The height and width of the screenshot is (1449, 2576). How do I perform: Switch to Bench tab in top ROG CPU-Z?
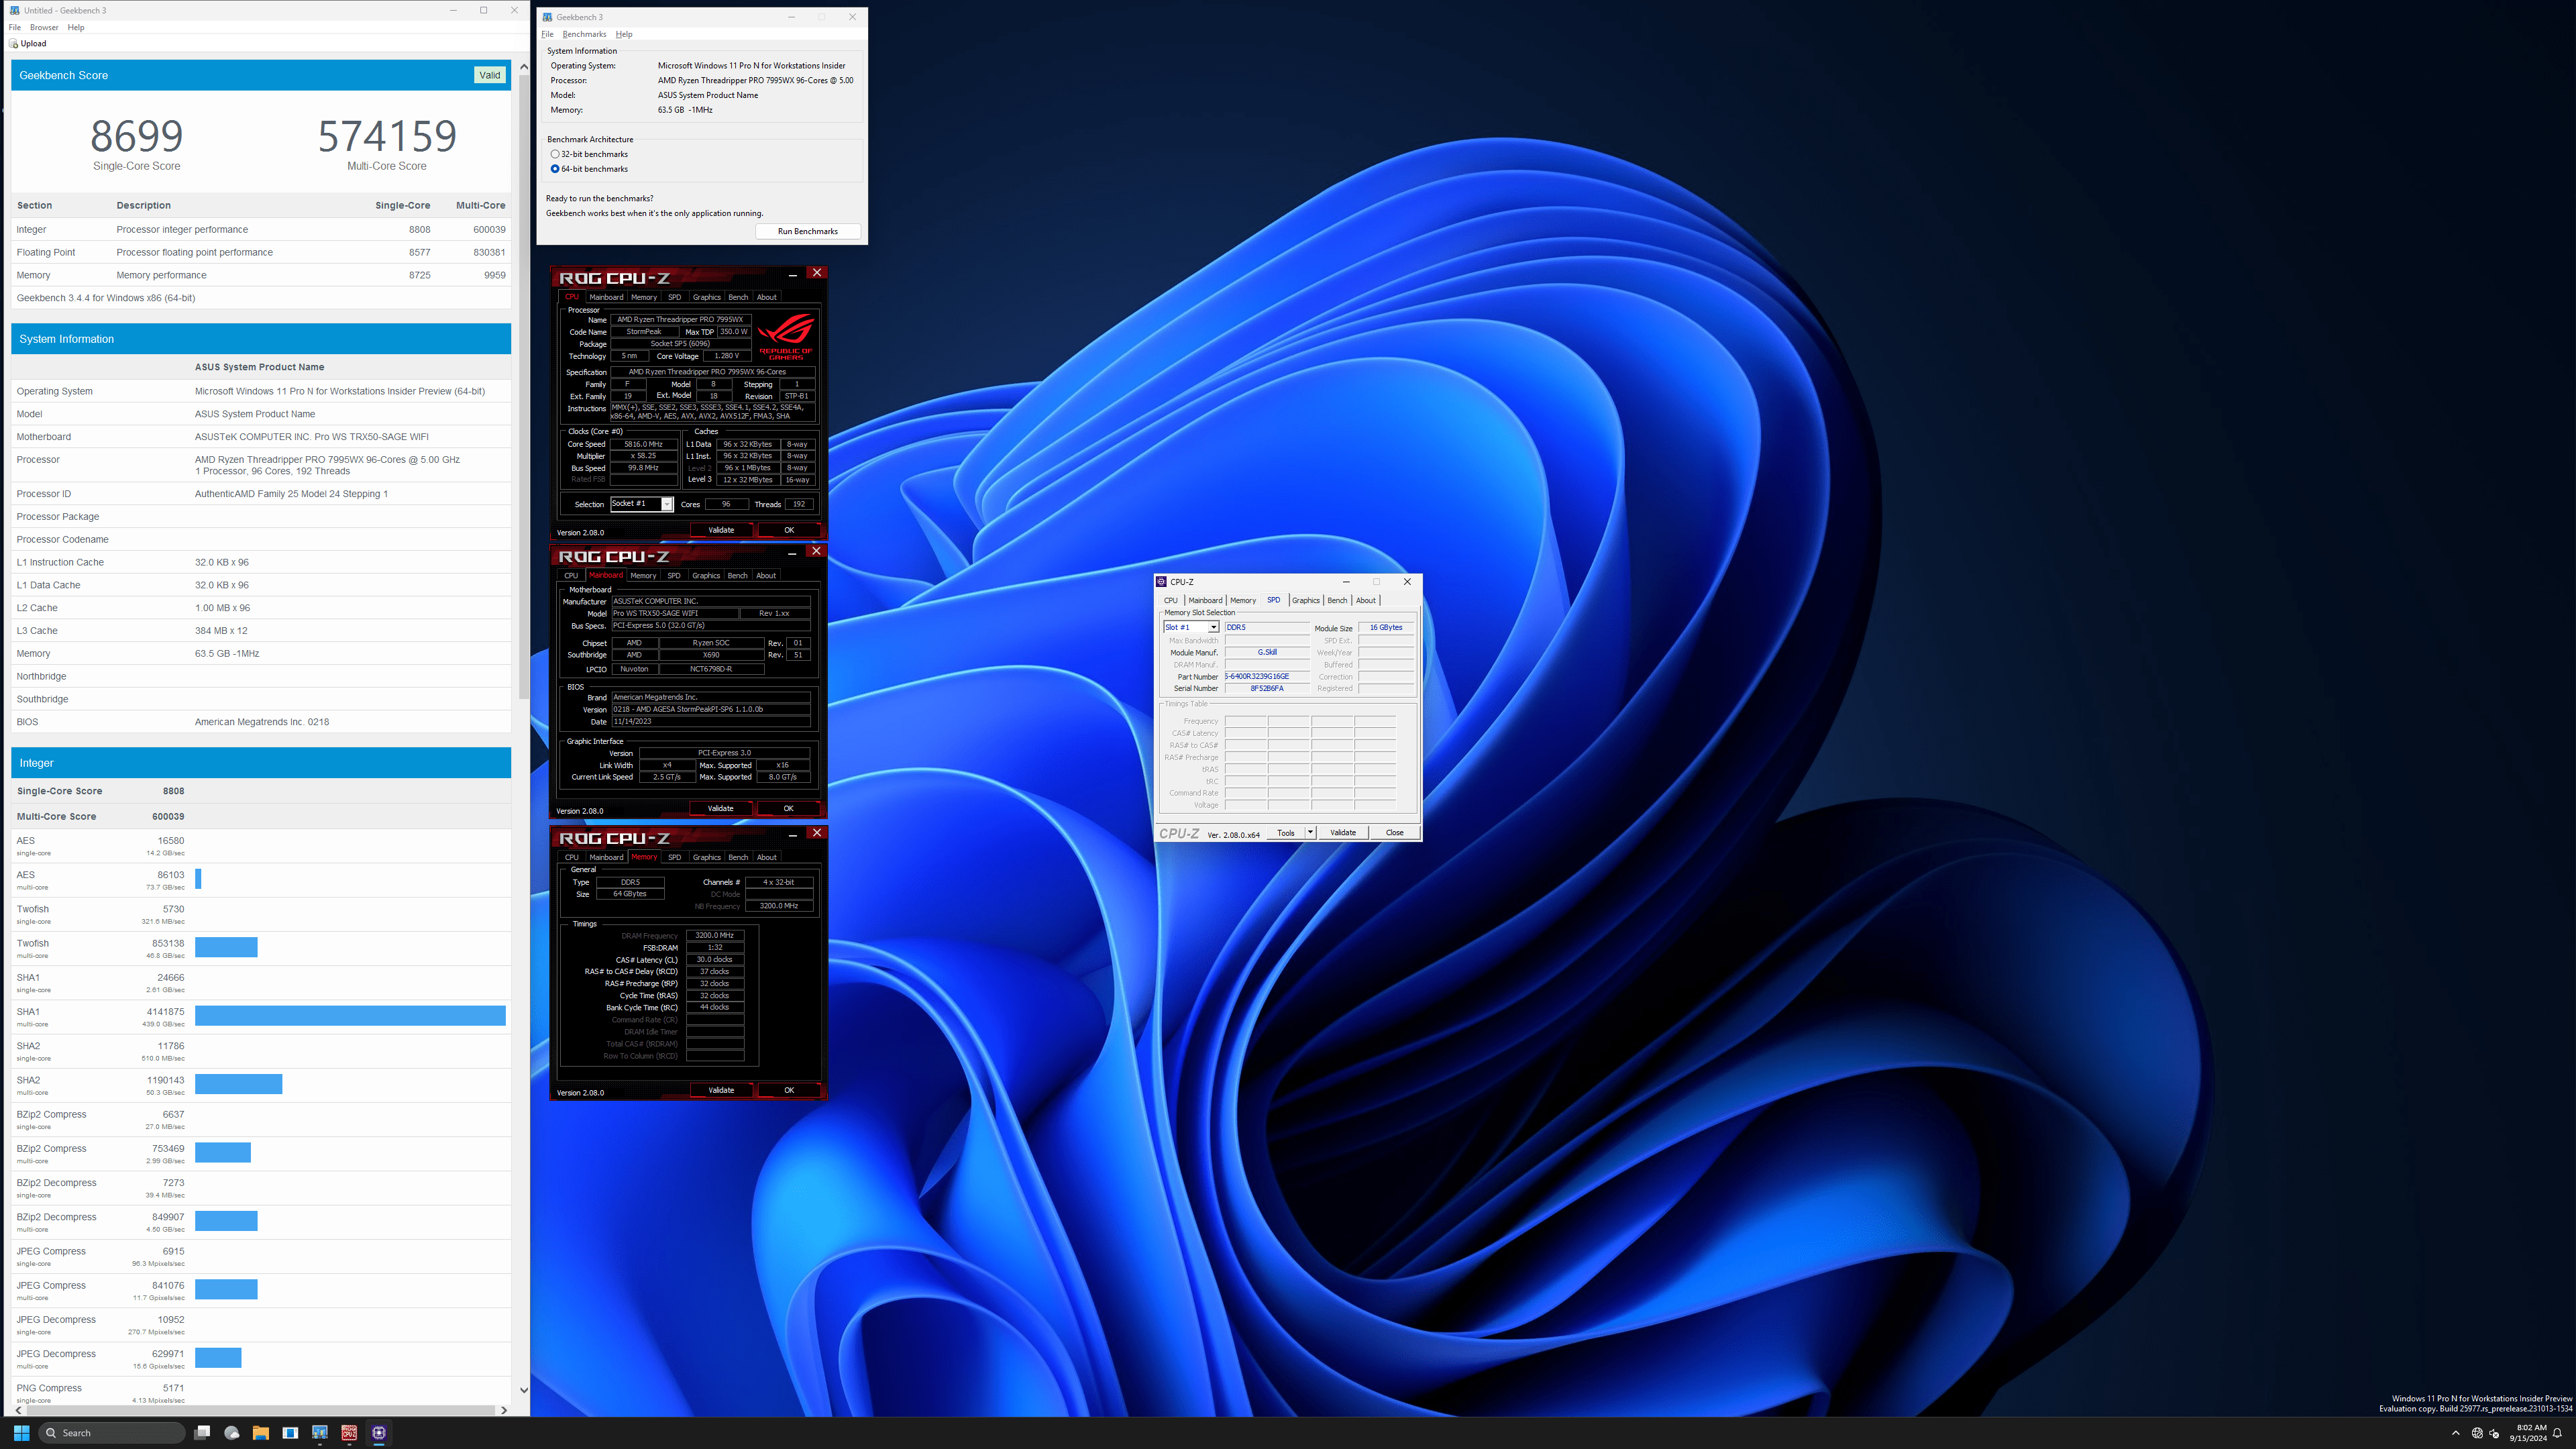738,297
